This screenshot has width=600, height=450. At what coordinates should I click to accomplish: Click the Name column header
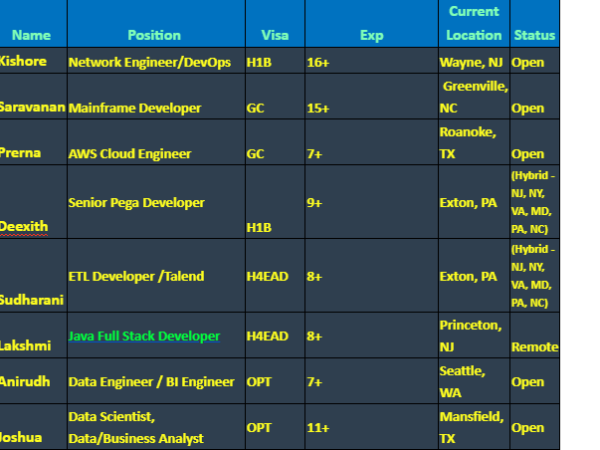point(33,24)
